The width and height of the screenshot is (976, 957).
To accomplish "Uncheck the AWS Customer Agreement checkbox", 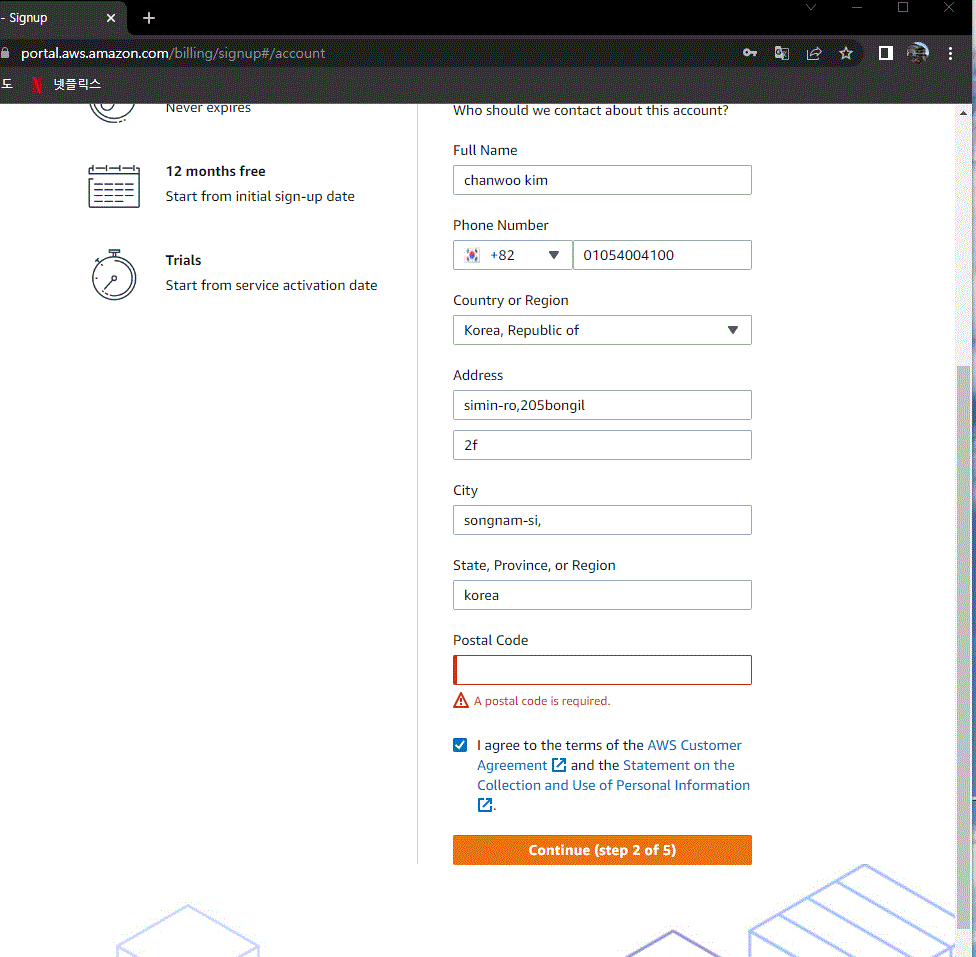I will tap(459, 745).
